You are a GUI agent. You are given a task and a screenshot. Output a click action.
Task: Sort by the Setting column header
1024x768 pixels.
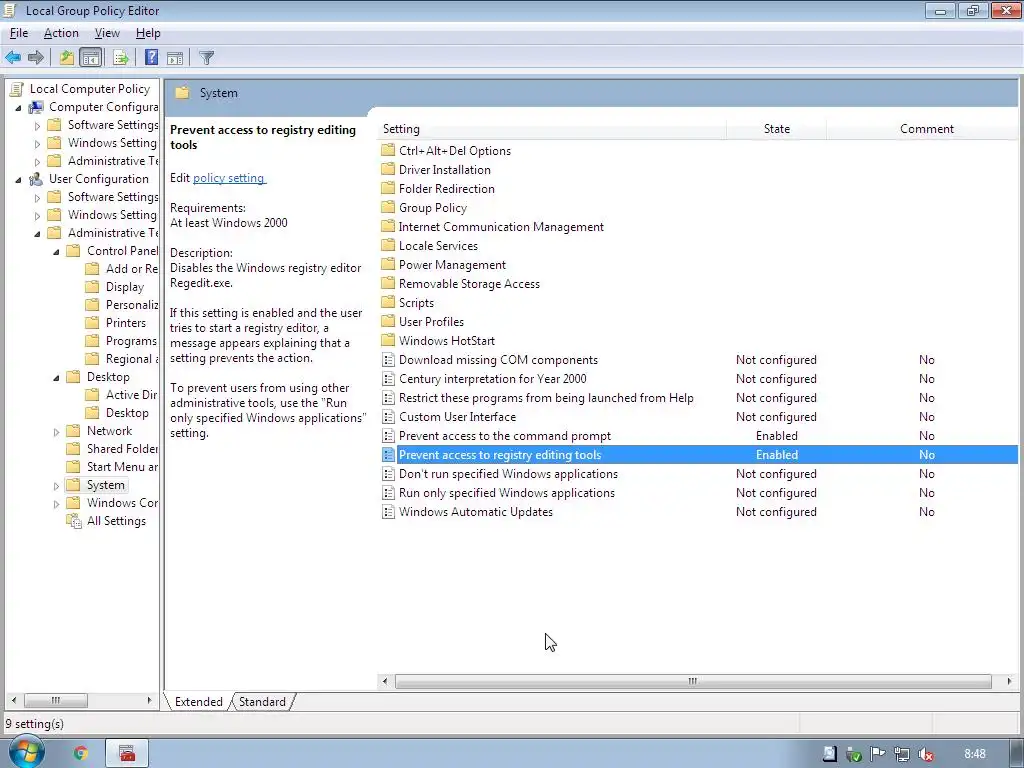pos(552,129)
